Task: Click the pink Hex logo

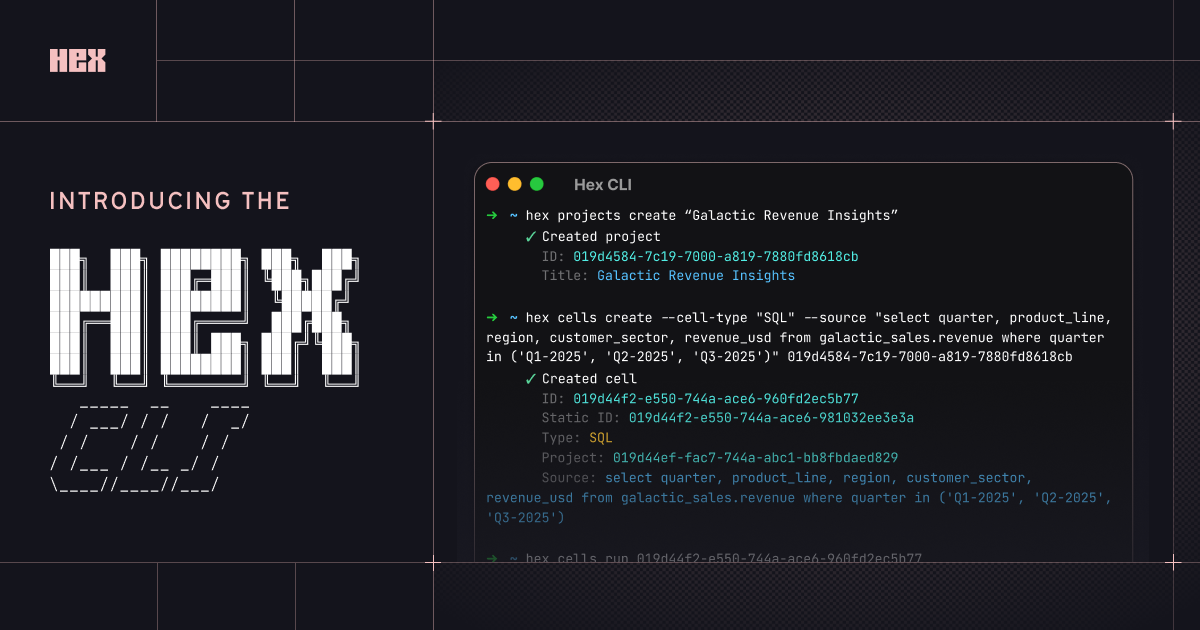Action: coord(78,60)
